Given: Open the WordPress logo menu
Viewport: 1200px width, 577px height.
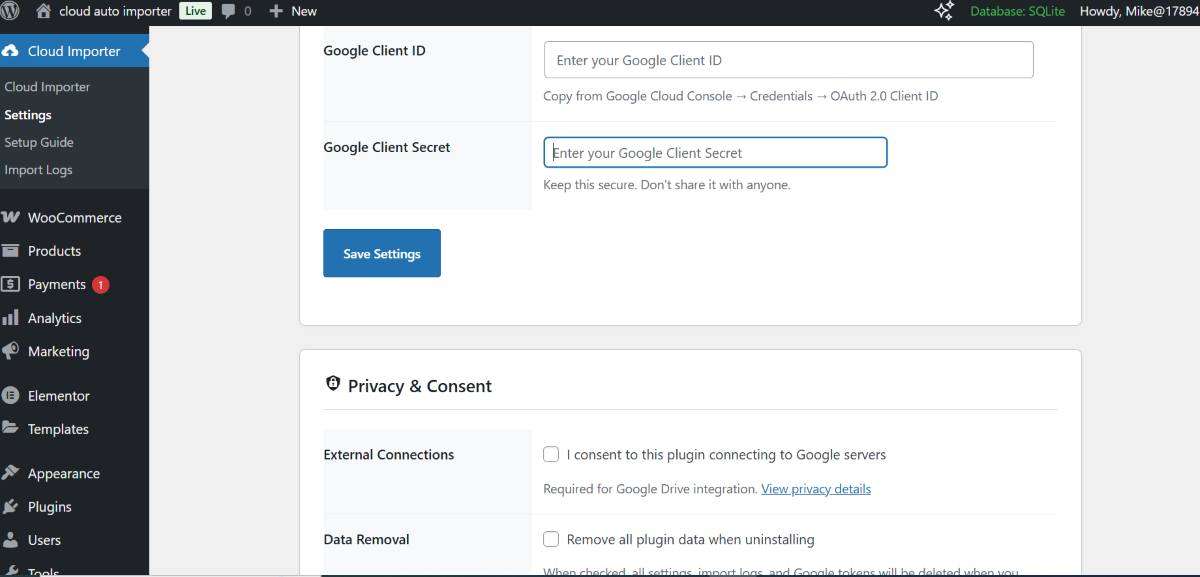Looking at the screenshot, I should (11, 11).
